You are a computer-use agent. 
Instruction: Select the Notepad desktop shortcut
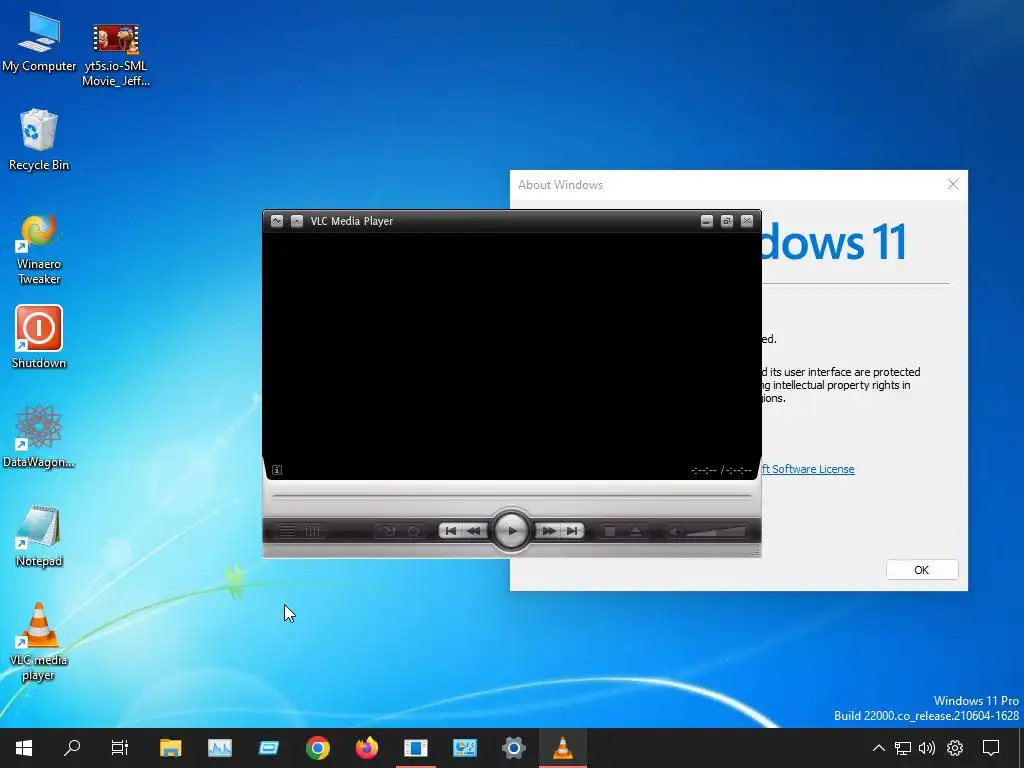tap(39, 536)
